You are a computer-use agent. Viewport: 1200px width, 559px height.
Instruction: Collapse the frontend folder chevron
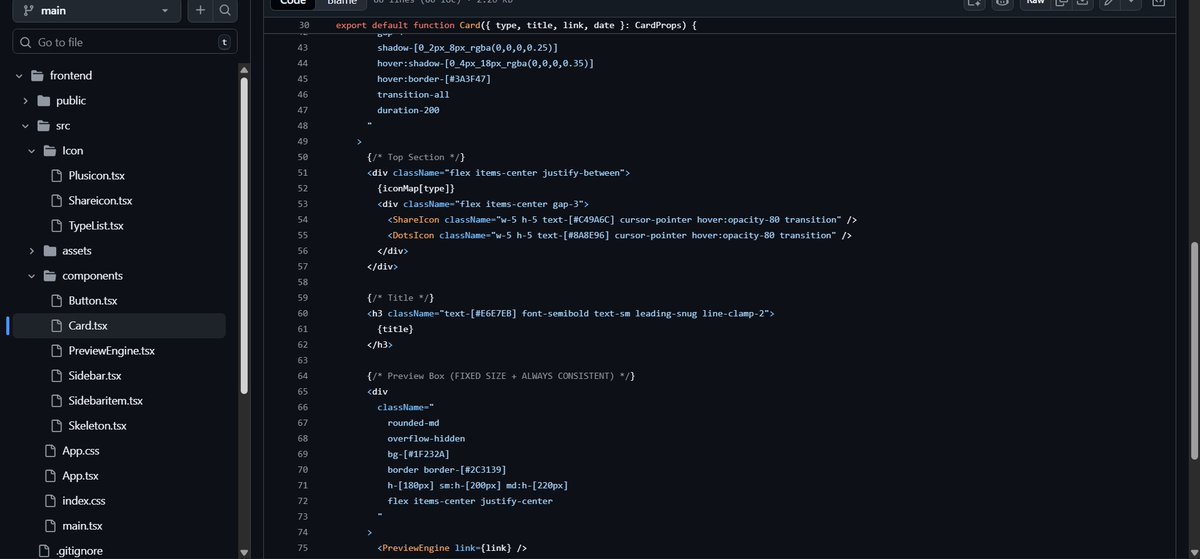pyautogui.click(x=18, y=76)
